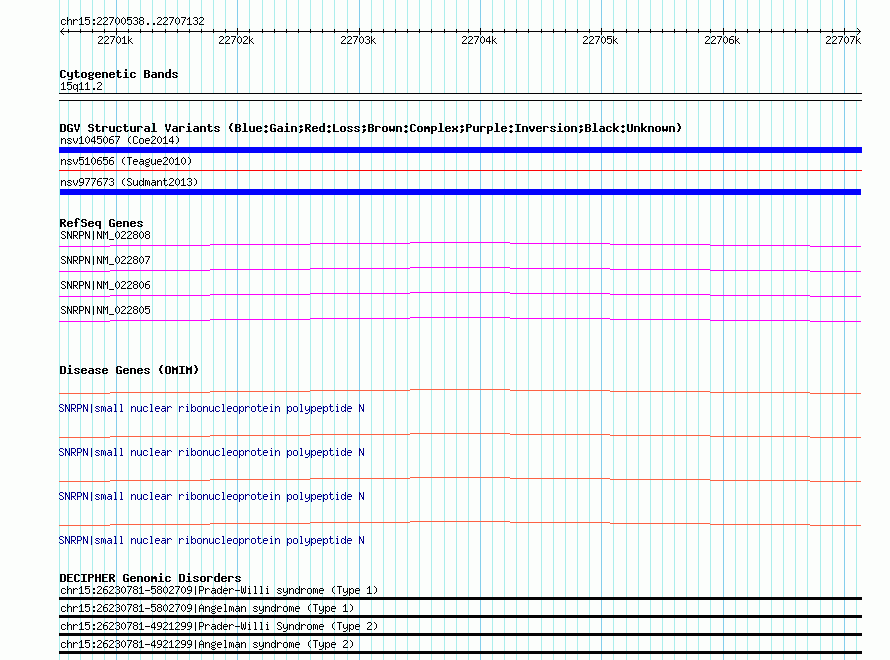Viewport: 890px width, 660px height.
Task: Click the nsv1045067 (Coe2014) blue gain bar
Action: [x=460, y=150]
